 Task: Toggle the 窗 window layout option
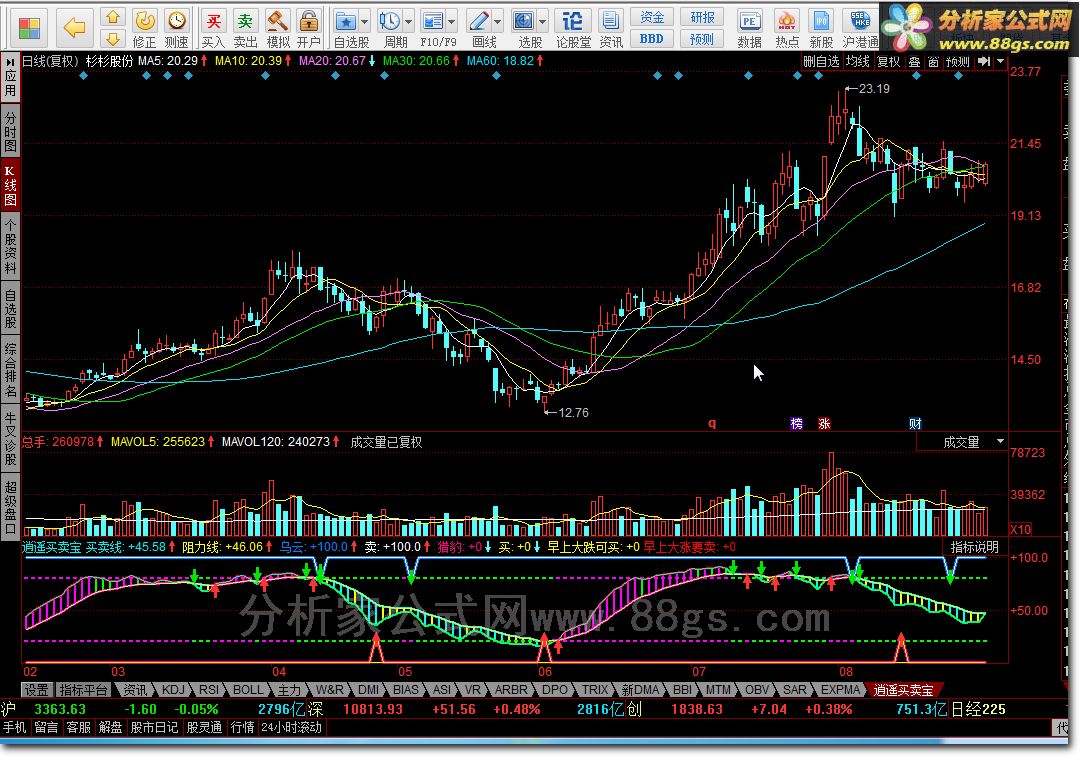tap(933, 62)
